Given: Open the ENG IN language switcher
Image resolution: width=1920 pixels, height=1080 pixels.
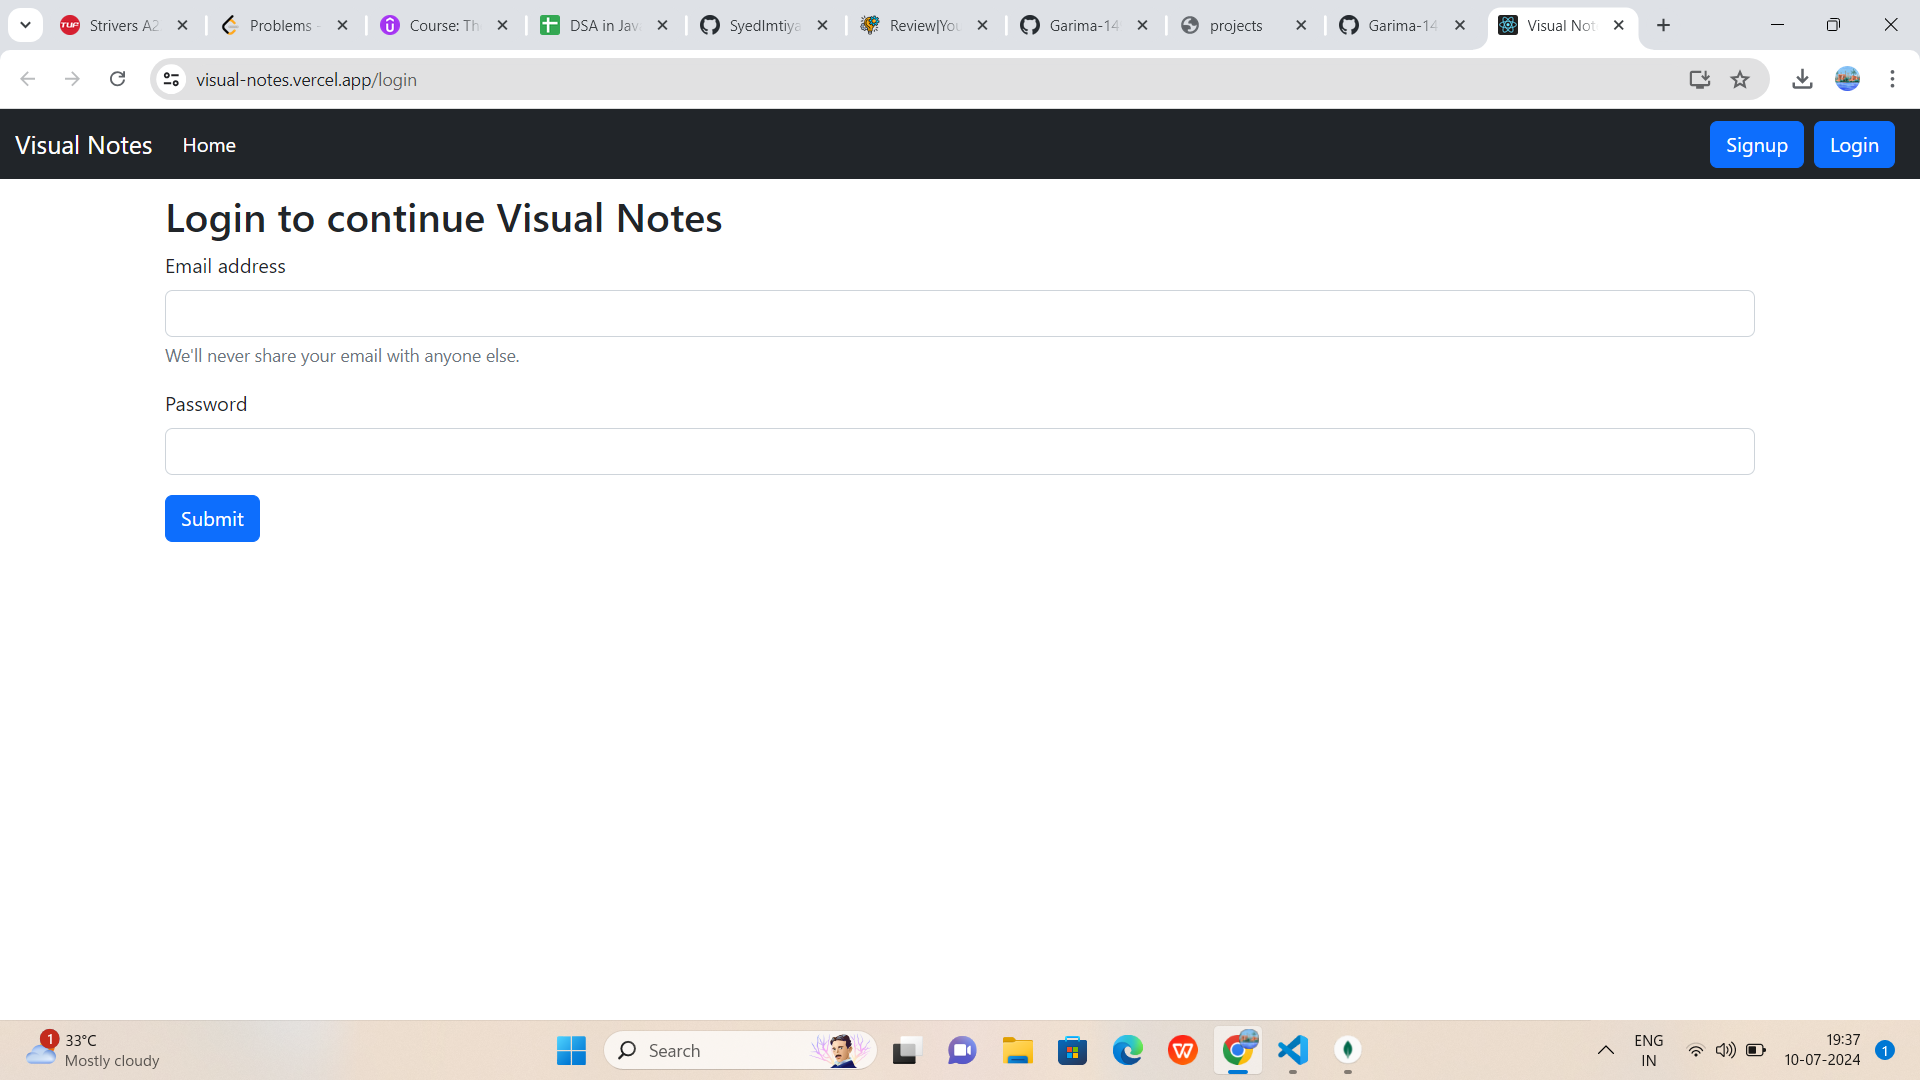Looking at the screenshot, I should (1648, 1050).
